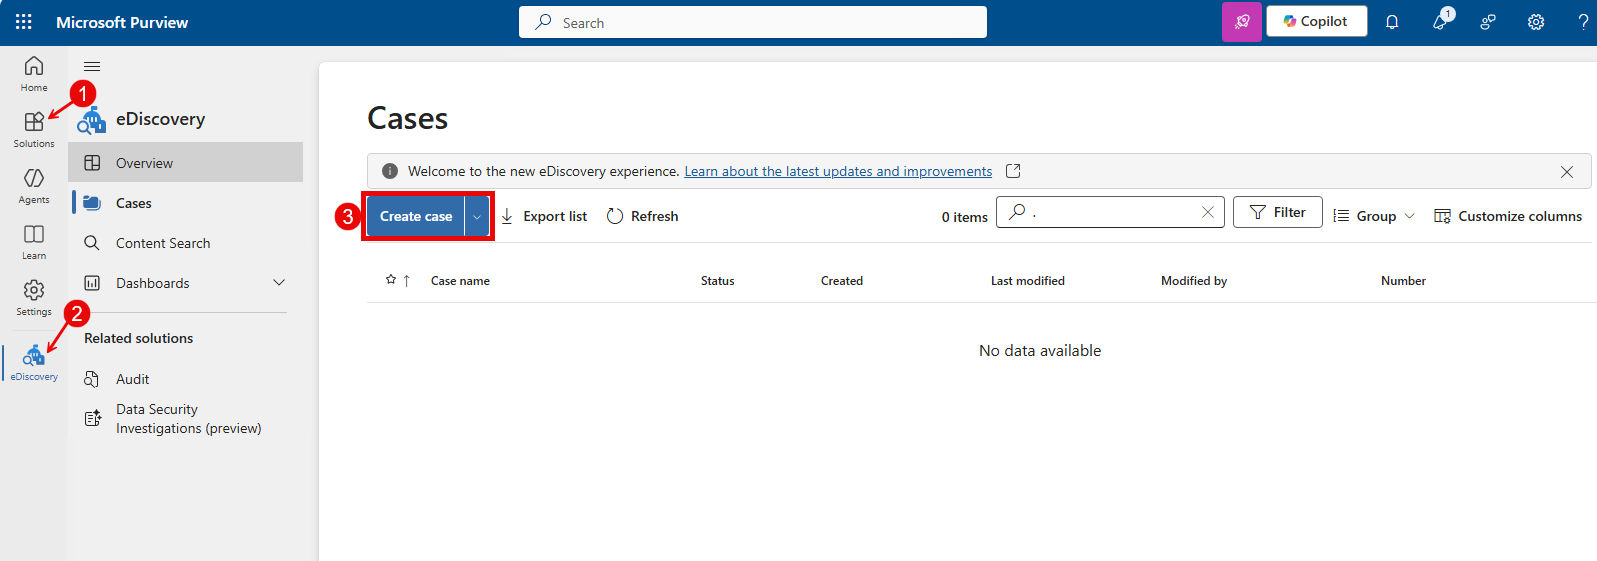The height and width of the screenshot is (561, 1597).
Task: Open the Learn icon in left rail
Action: (34, 240)
